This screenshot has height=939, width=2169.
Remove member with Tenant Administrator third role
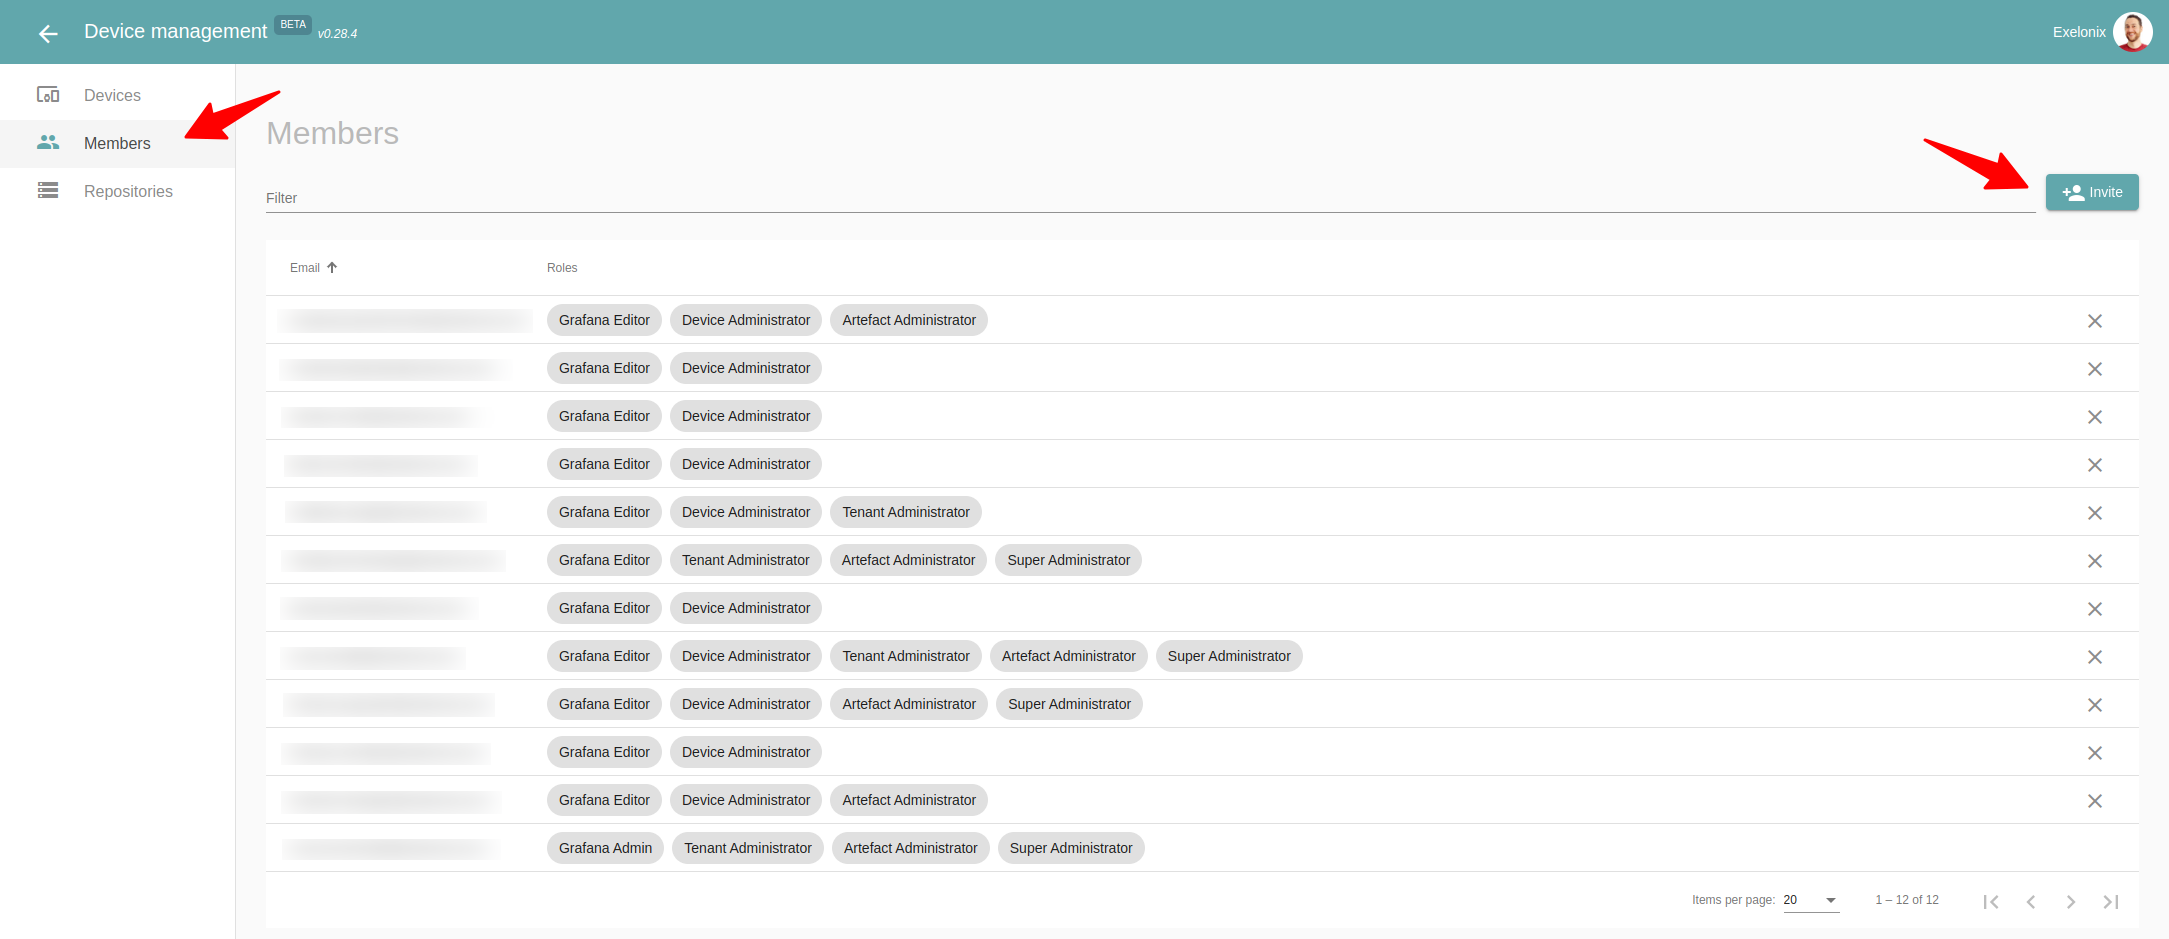(2095, 513)
